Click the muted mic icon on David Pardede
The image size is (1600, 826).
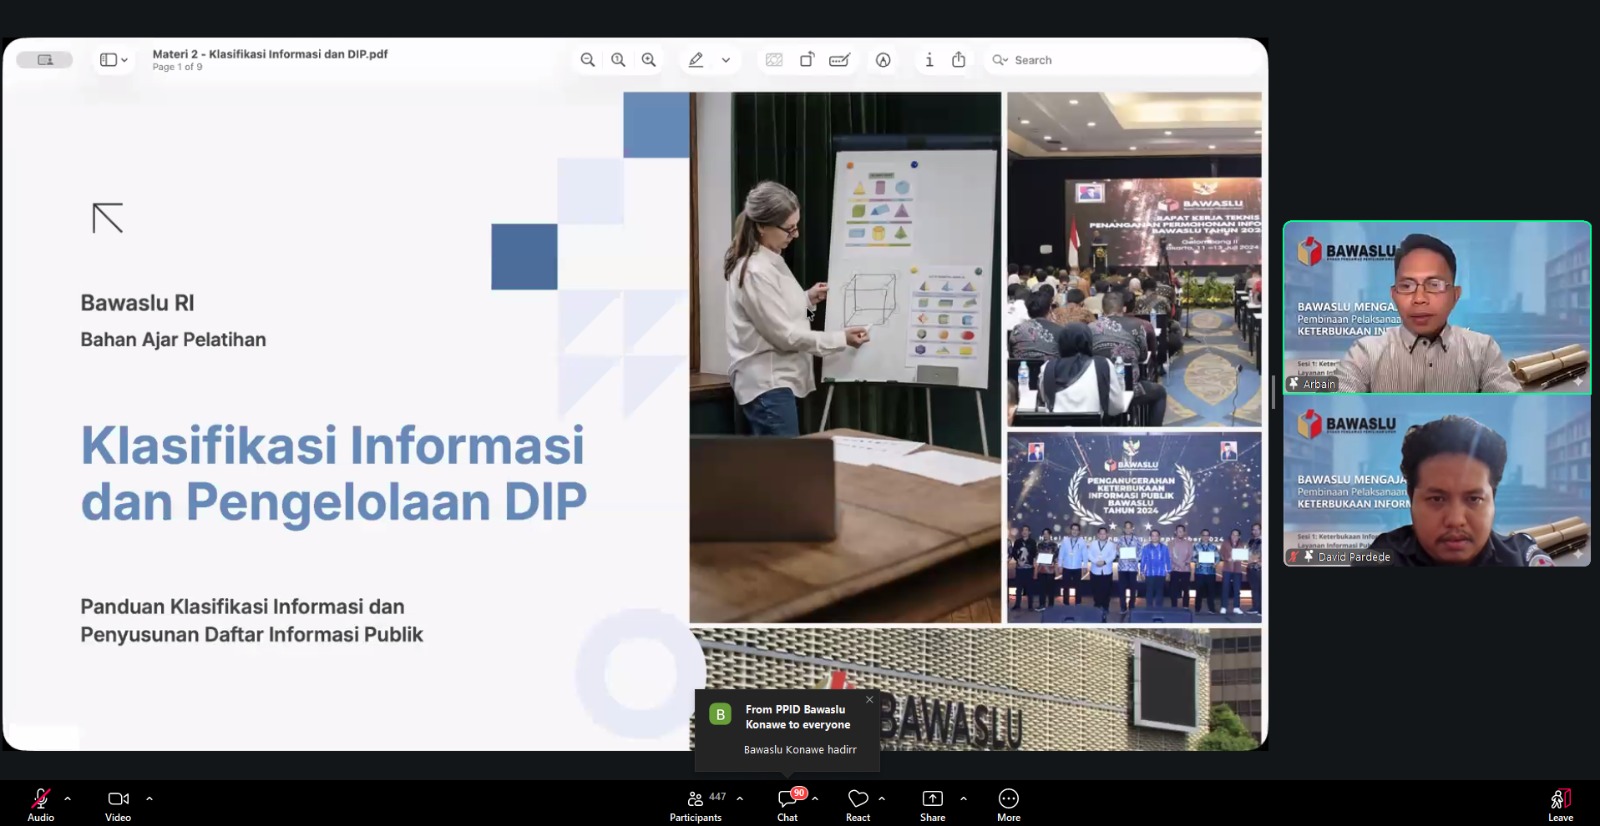coord(1293,557)
